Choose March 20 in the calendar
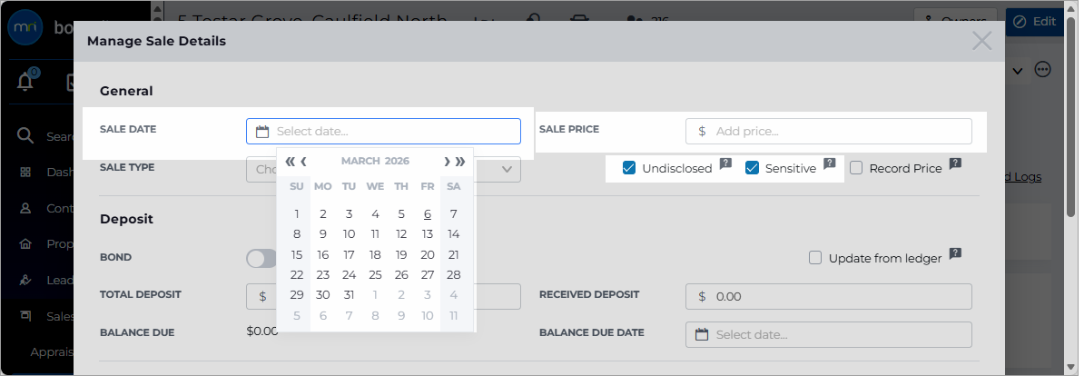The image size is (1080, 376). click(x=428, y=255)
